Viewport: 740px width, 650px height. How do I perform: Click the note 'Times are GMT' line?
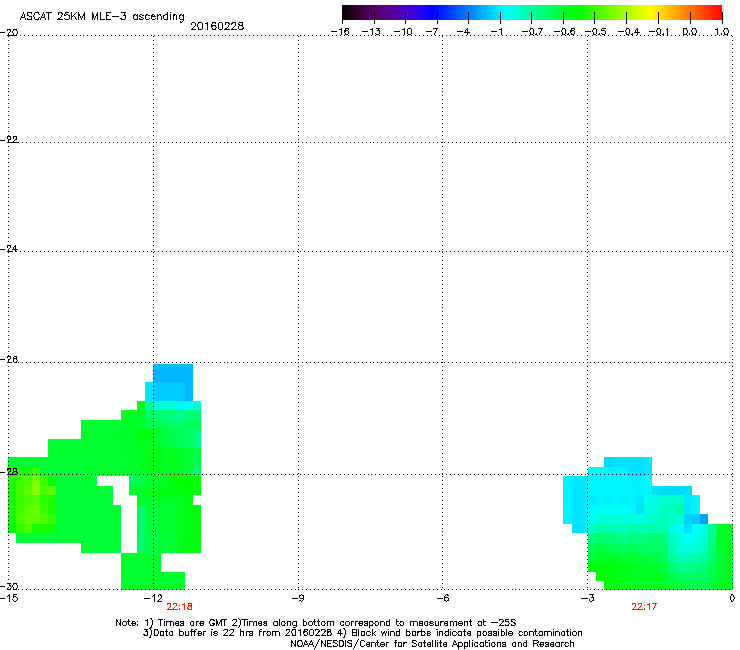pyautogui.click(x=315, y=623)
